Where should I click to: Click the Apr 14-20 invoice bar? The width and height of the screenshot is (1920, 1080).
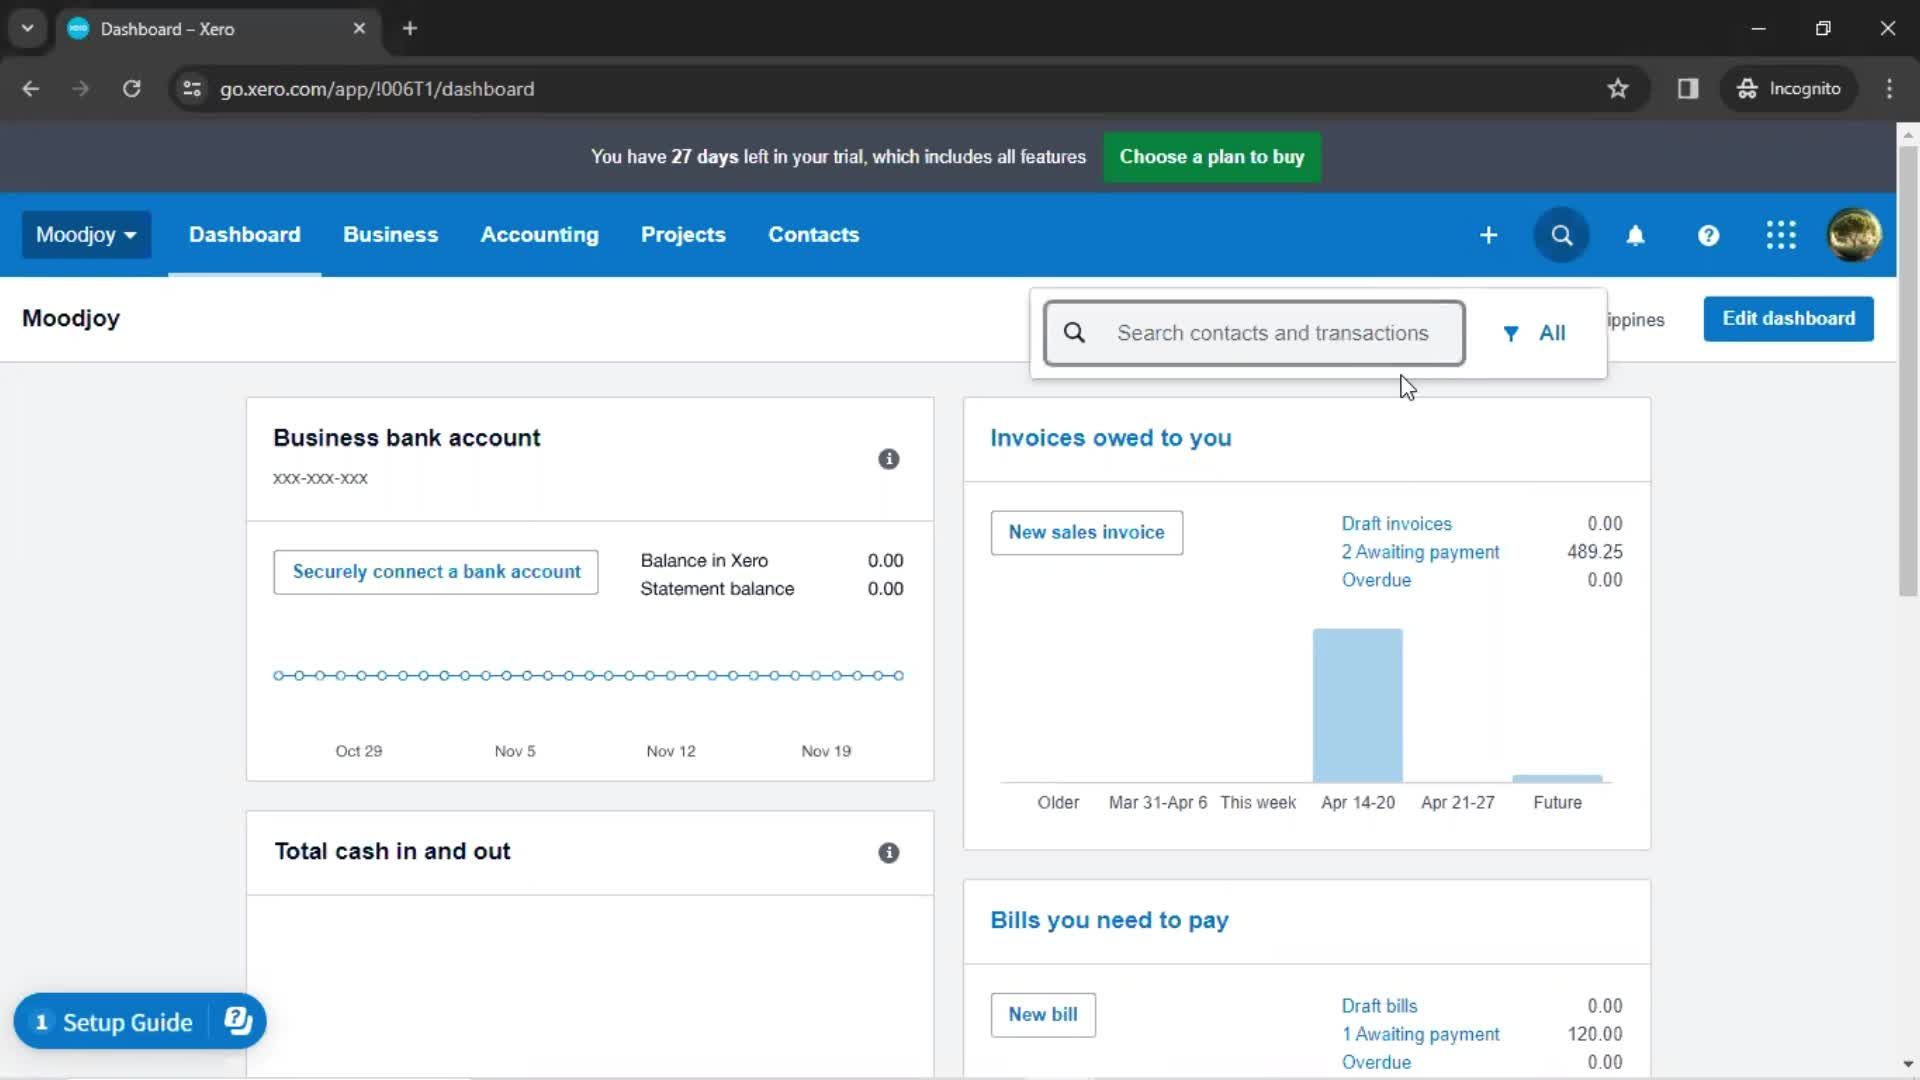coord(1357,705)
